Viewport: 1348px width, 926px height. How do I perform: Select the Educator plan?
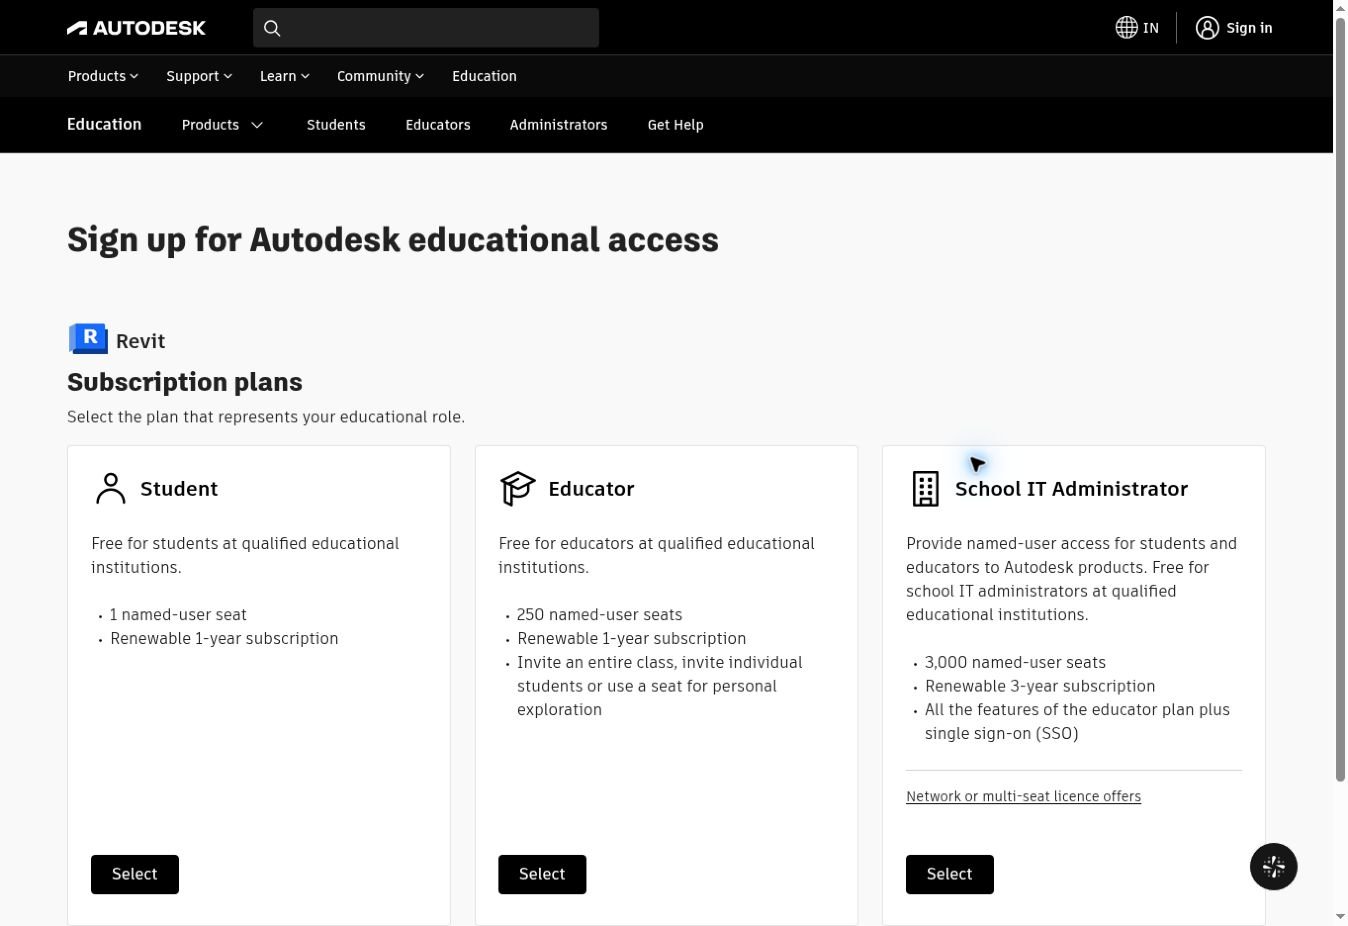[542, 874]
